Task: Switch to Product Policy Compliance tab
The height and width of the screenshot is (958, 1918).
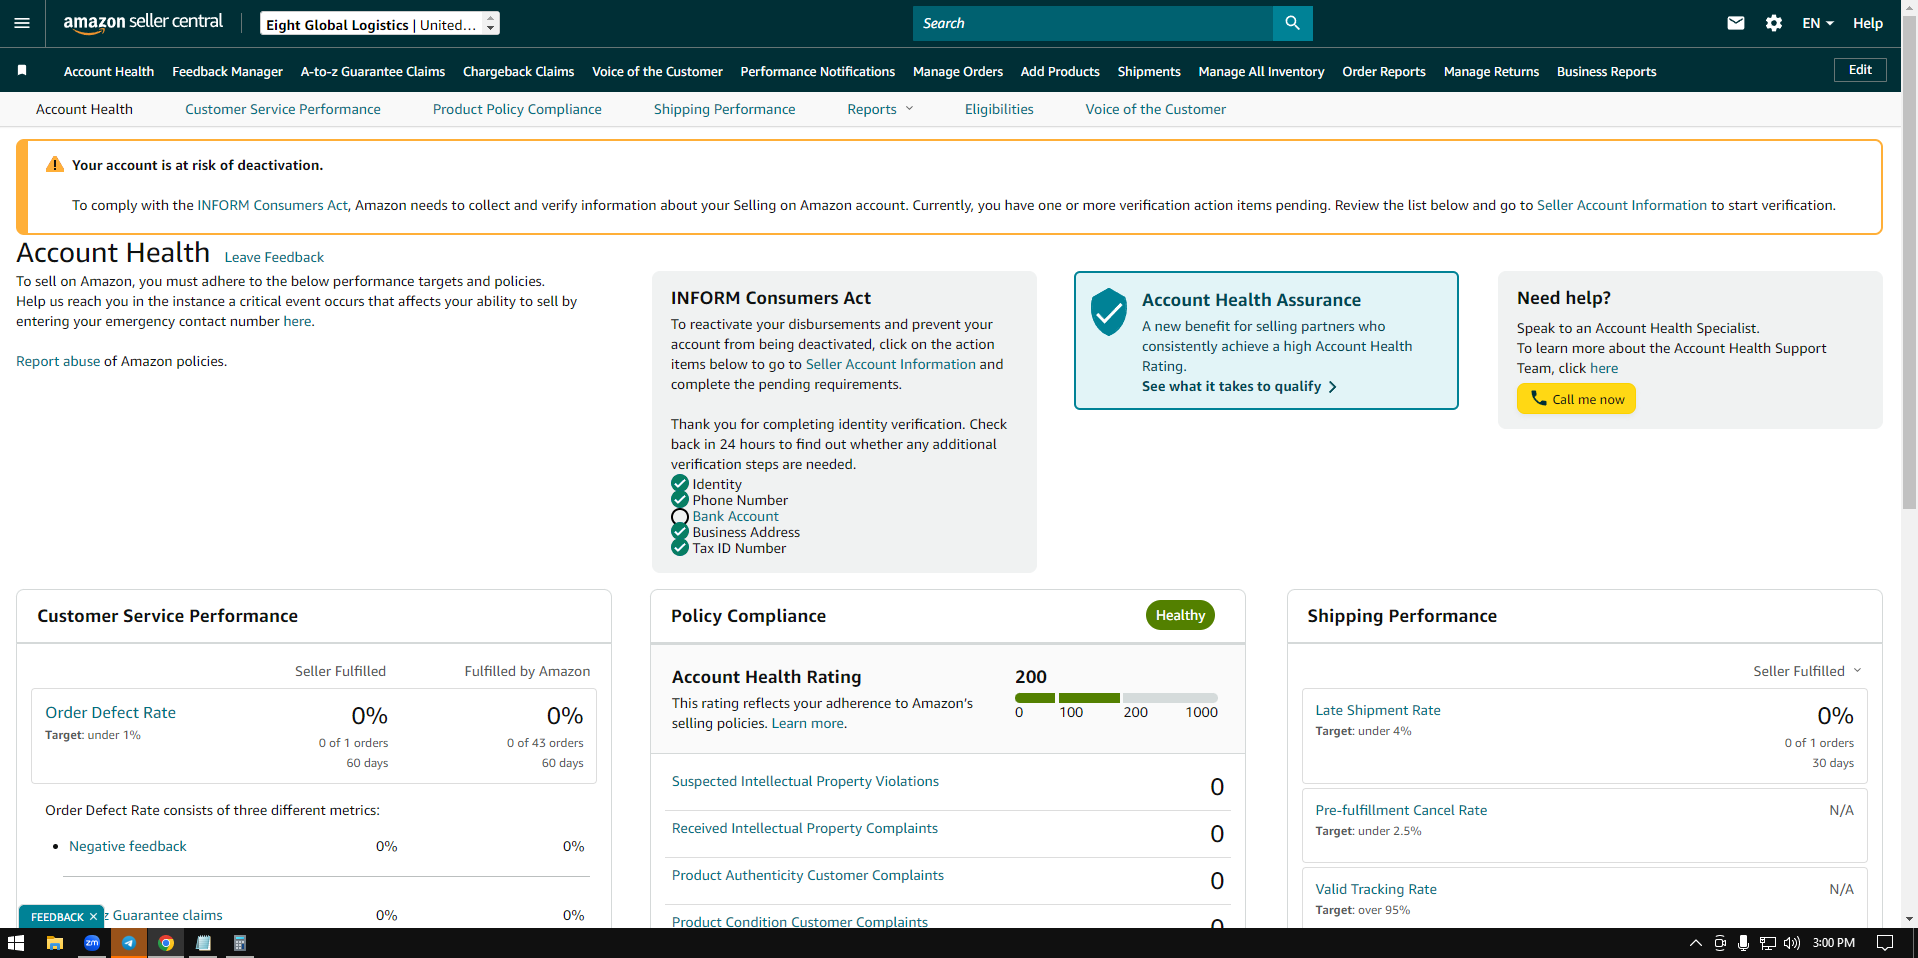Action: tap(517, 109)
